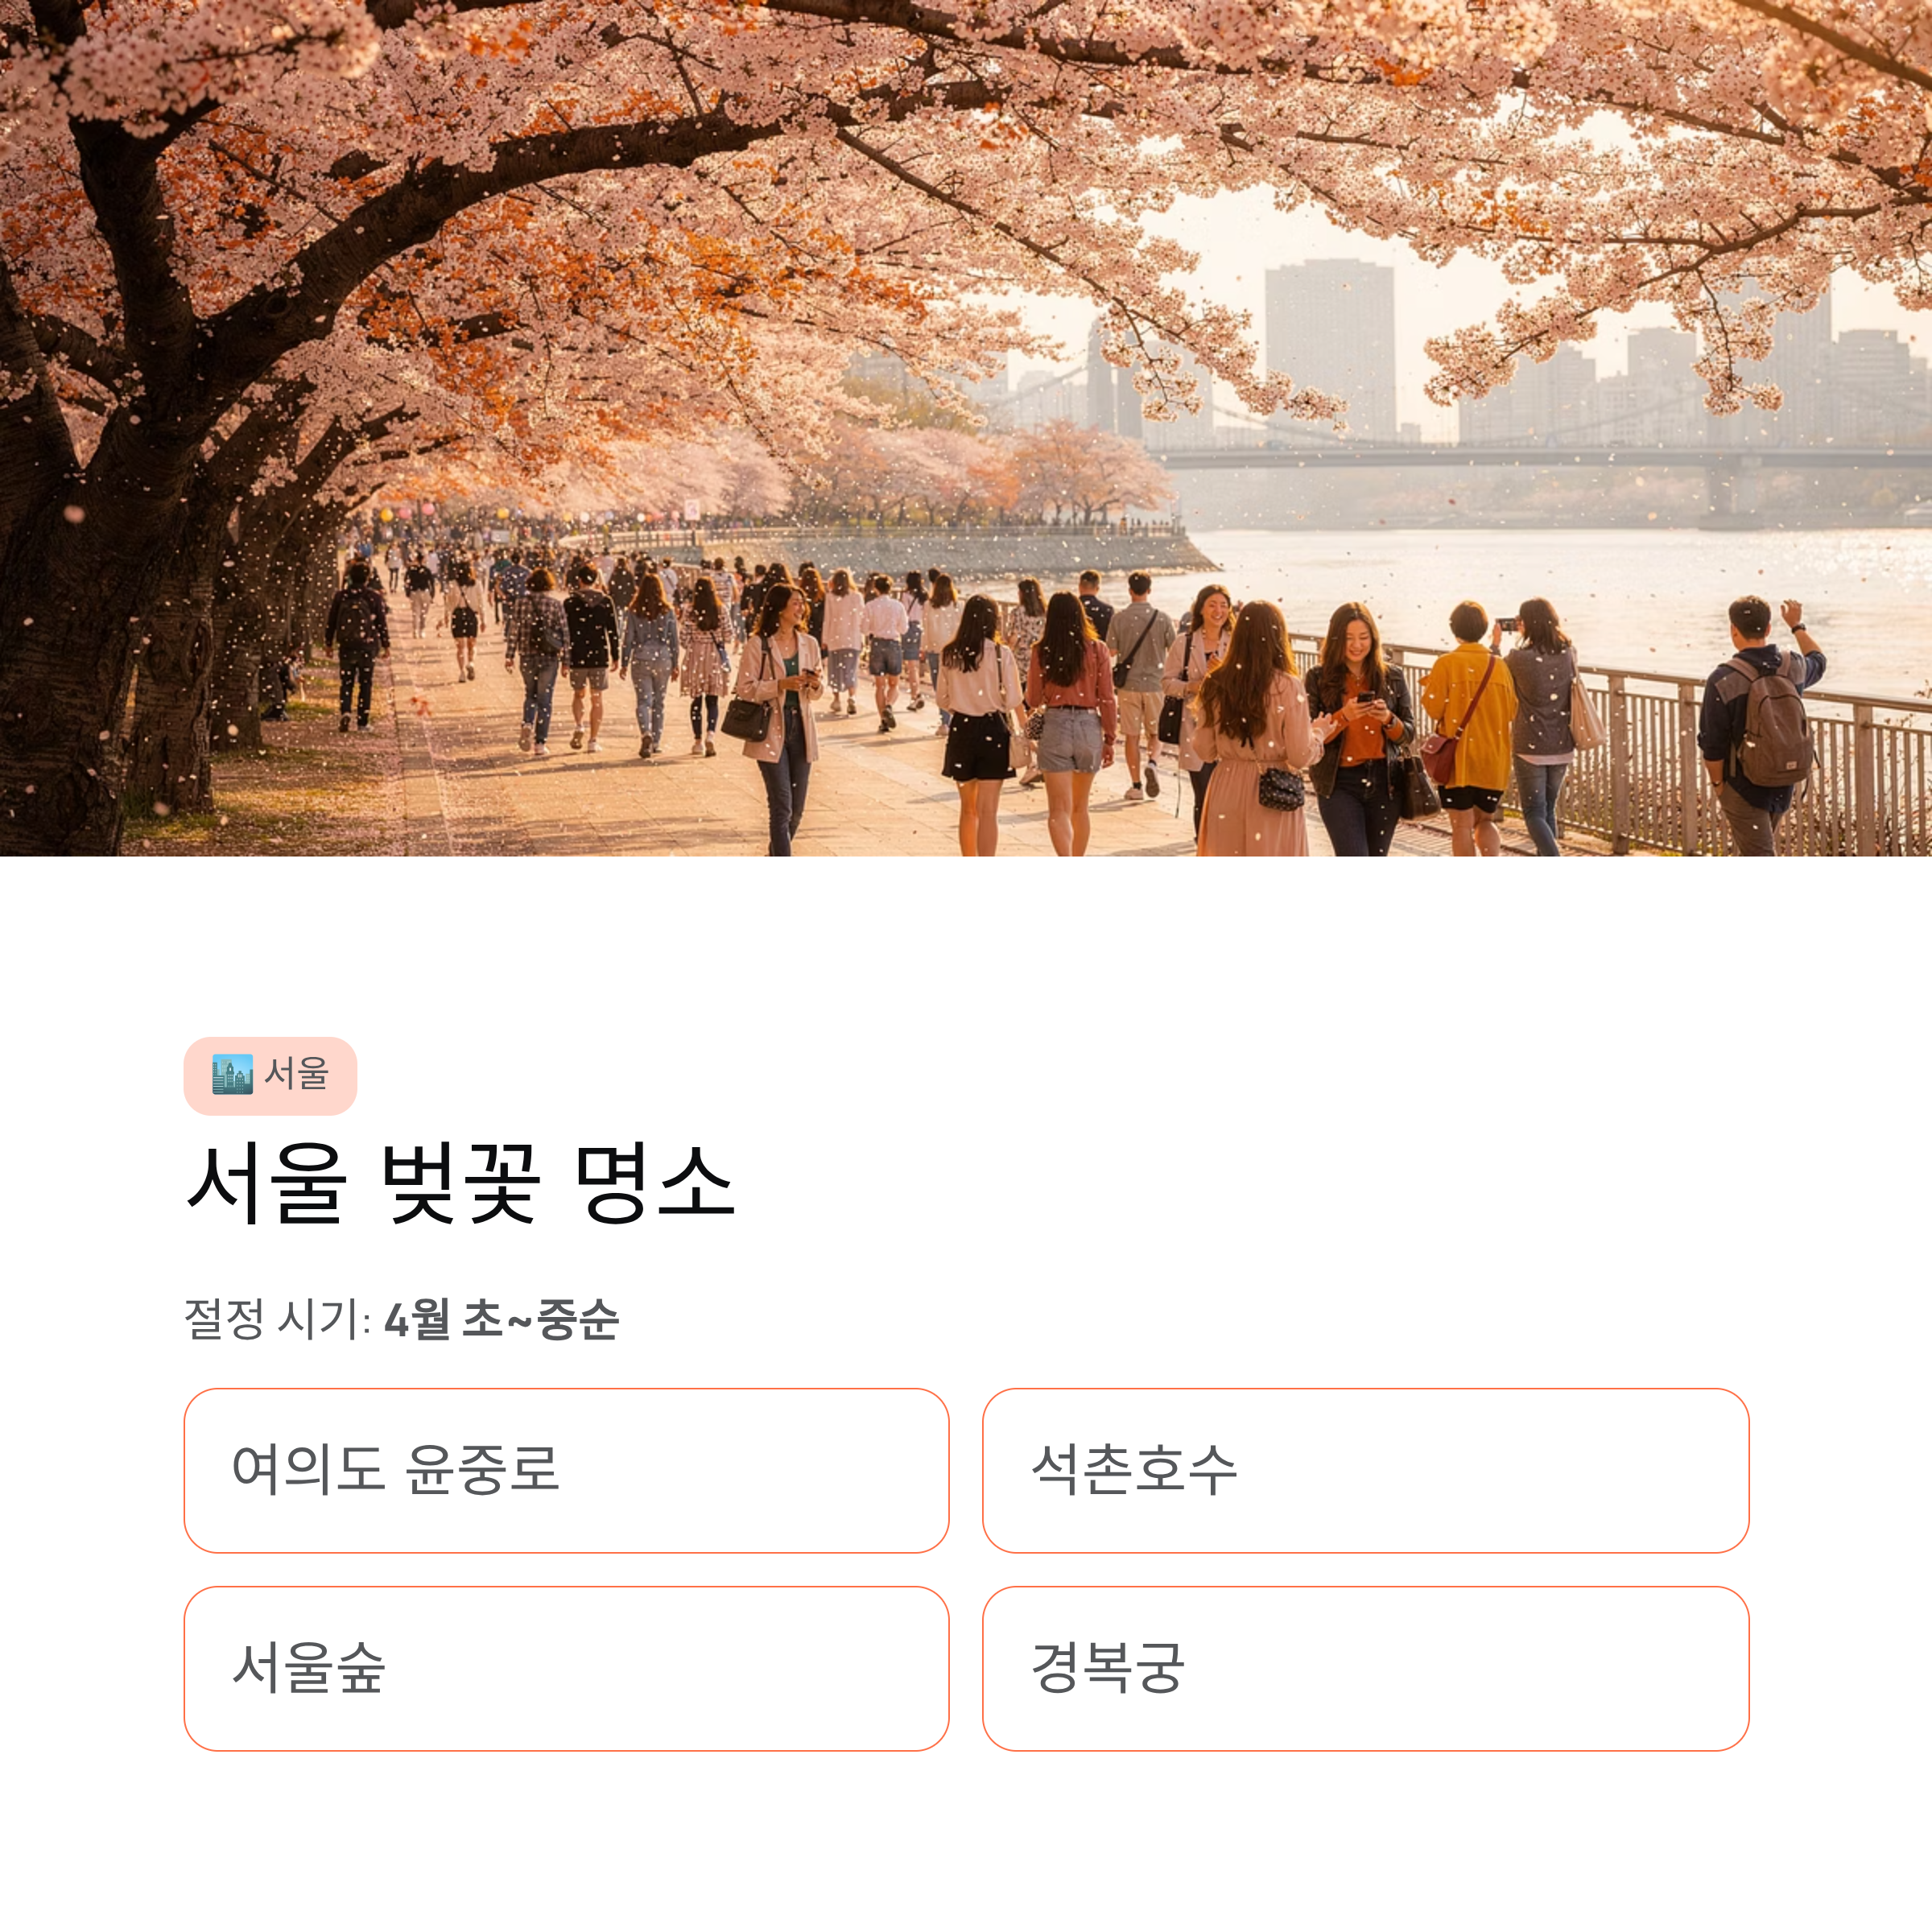Choose the 서울숲 spot card

[x=566, y=1668]
